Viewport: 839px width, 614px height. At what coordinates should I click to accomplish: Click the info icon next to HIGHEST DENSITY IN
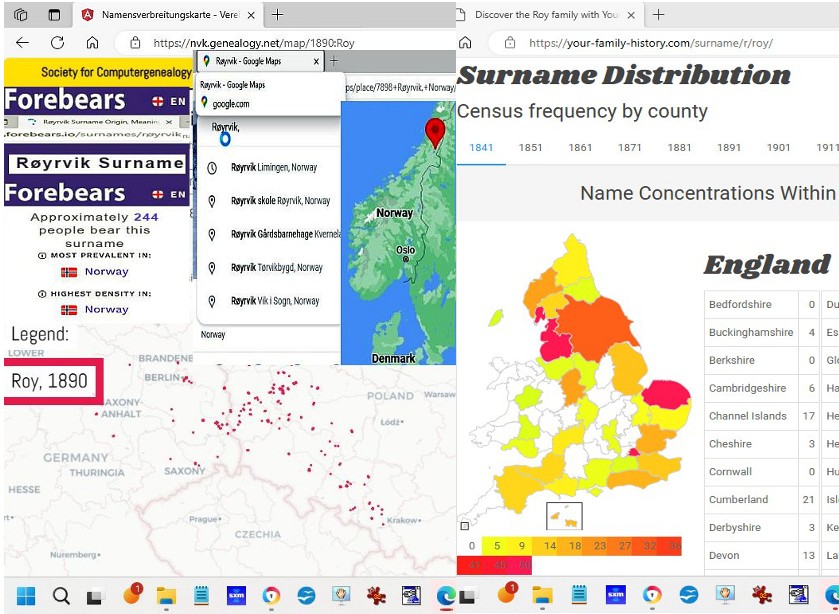[x=42, y=294]
